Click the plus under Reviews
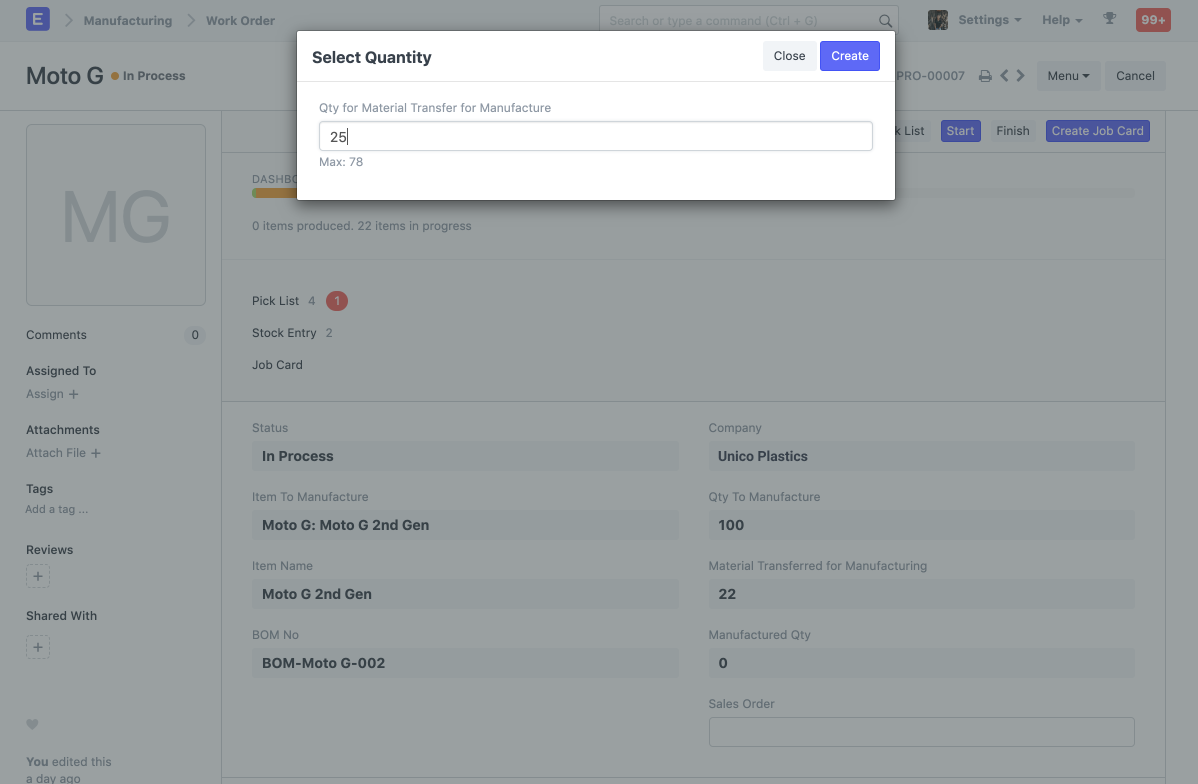This screenshot has width=1198, height=784. click(x=37, y=576)
